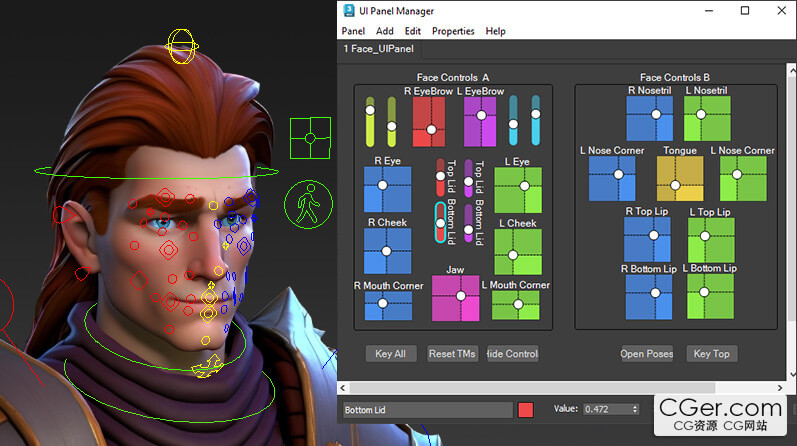This screenshot has width=797, height=446.
Task: Click the Open Poses button
Action: coord(646,353)
